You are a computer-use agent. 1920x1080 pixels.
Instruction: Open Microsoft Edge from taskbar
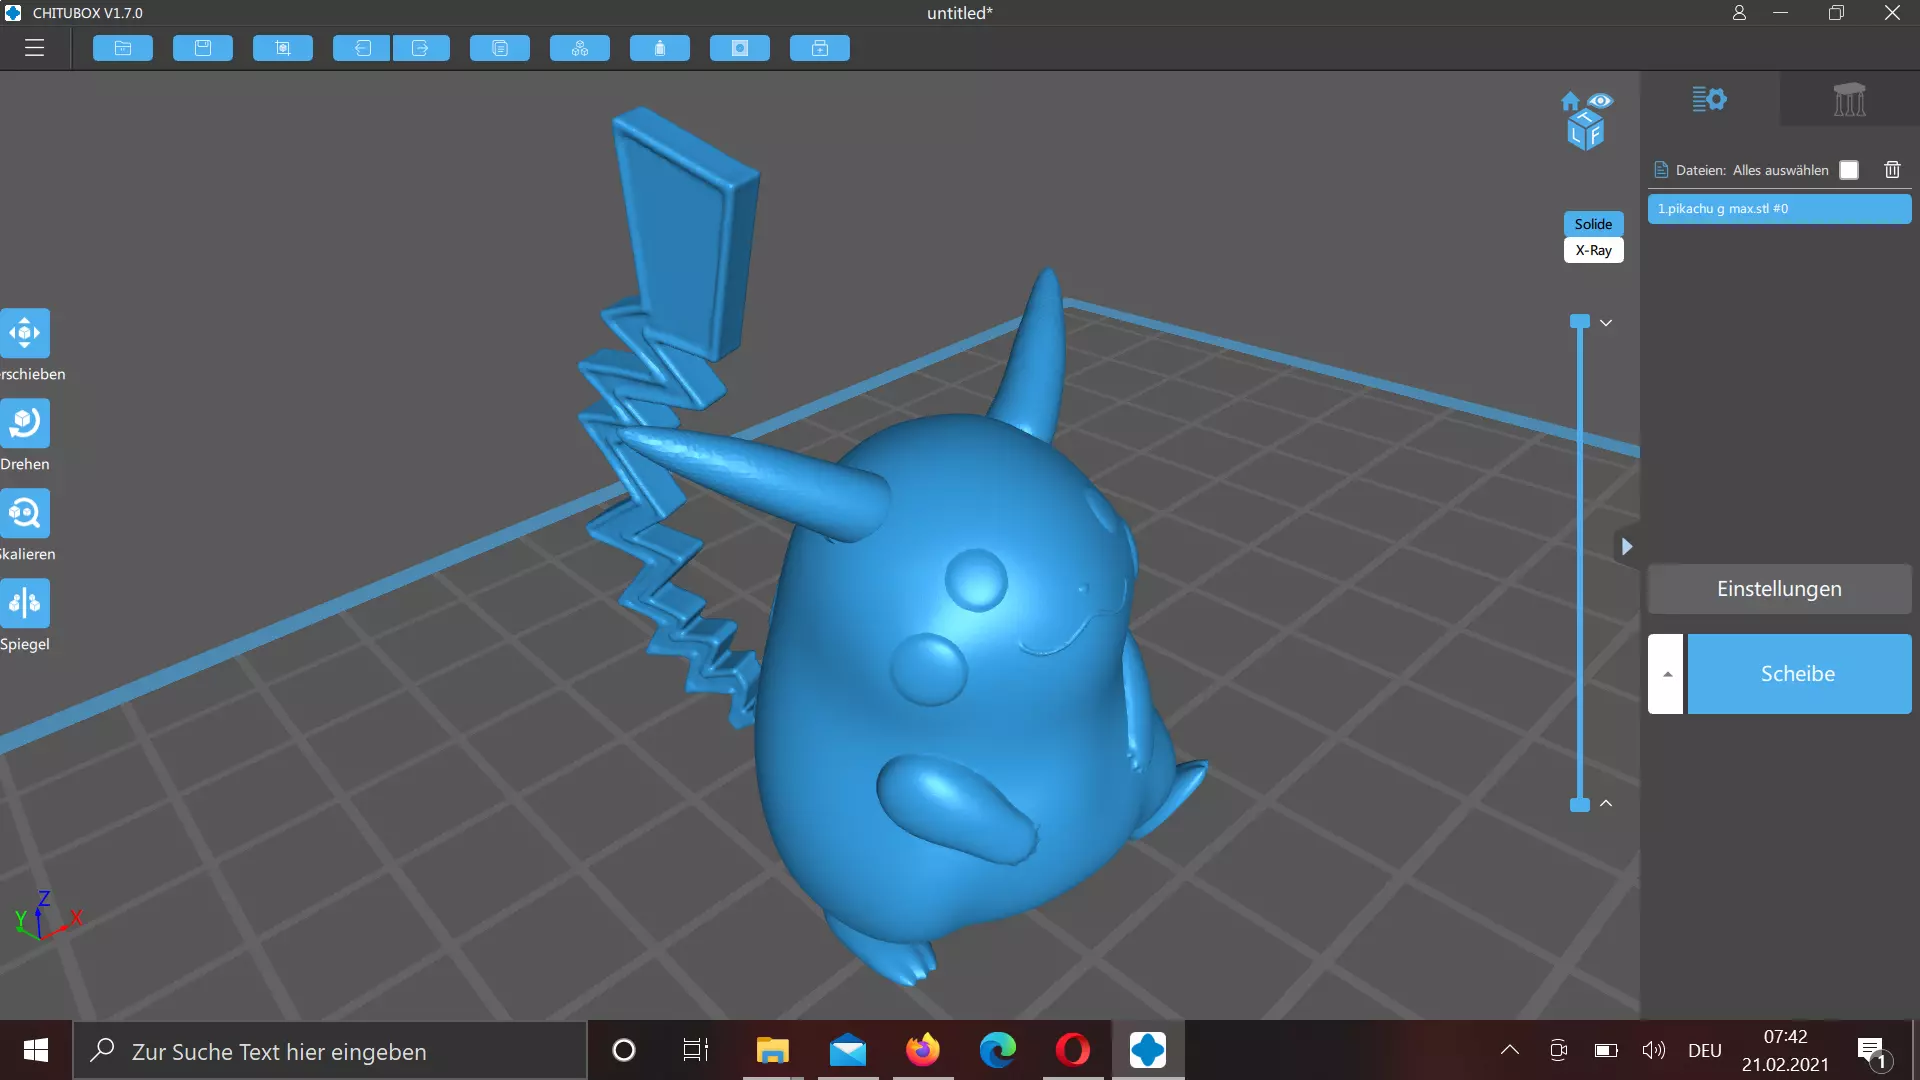(998, 1050)
